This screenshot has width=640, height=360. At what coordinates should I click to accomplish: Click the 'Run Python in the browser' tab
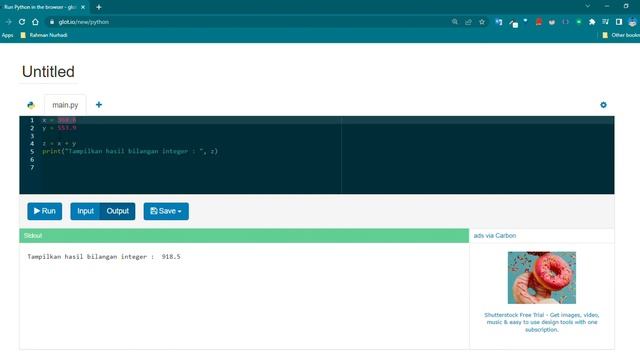[41, 7]
